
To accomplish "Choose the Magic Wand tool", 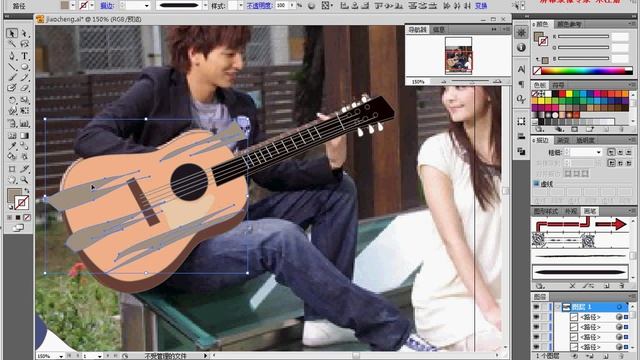I will tap(12, 44).
